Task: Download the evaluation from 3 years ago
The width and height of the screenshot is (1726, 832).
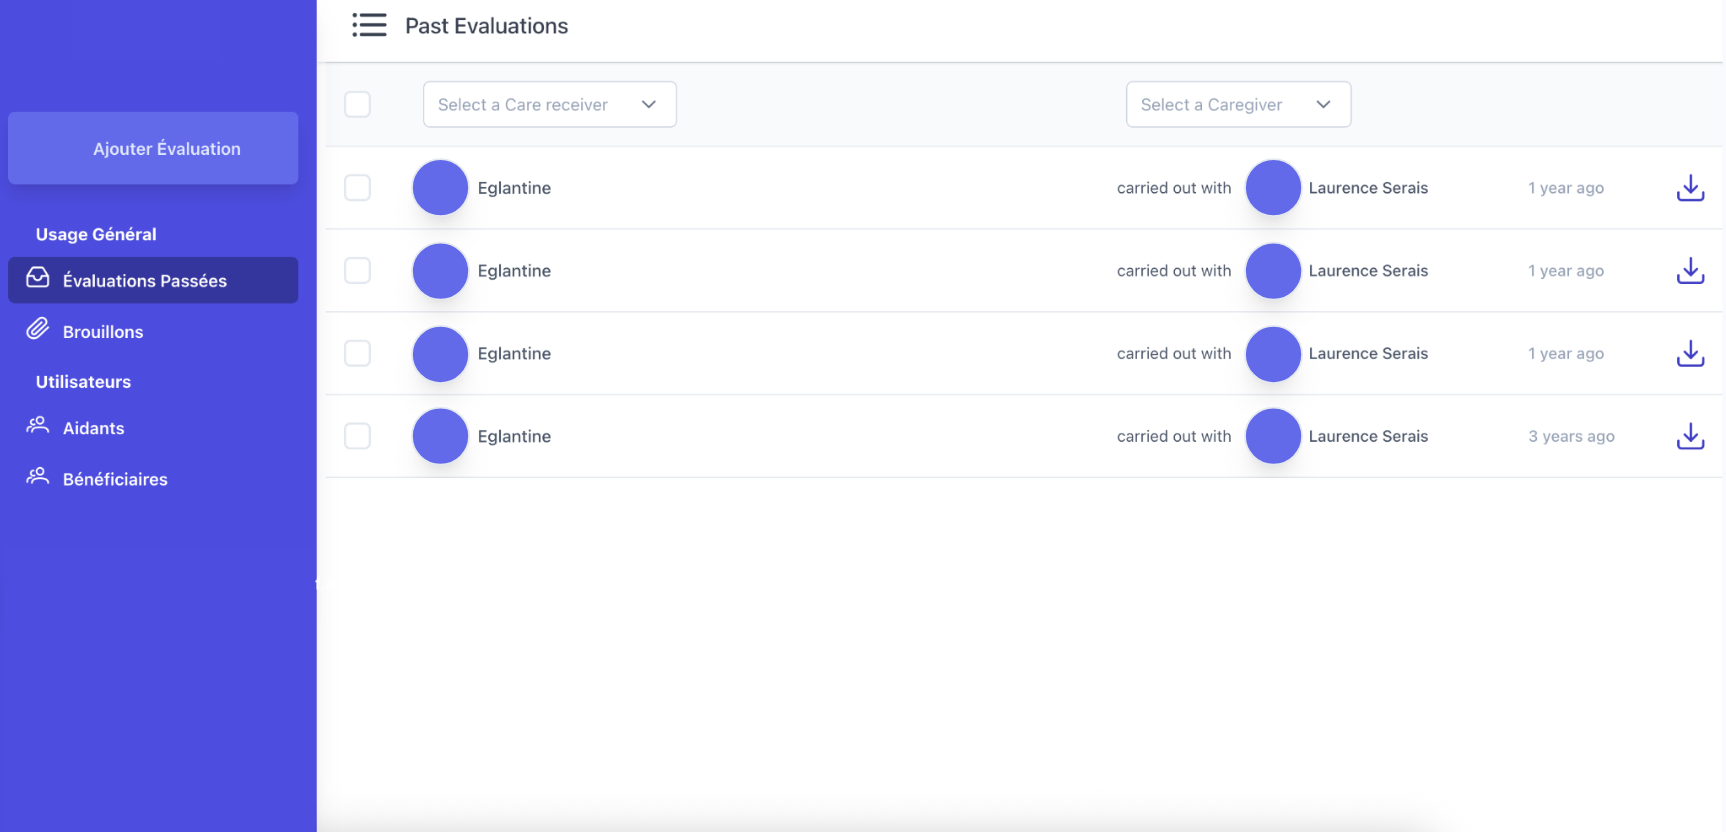Action: tap(1690, 436)
